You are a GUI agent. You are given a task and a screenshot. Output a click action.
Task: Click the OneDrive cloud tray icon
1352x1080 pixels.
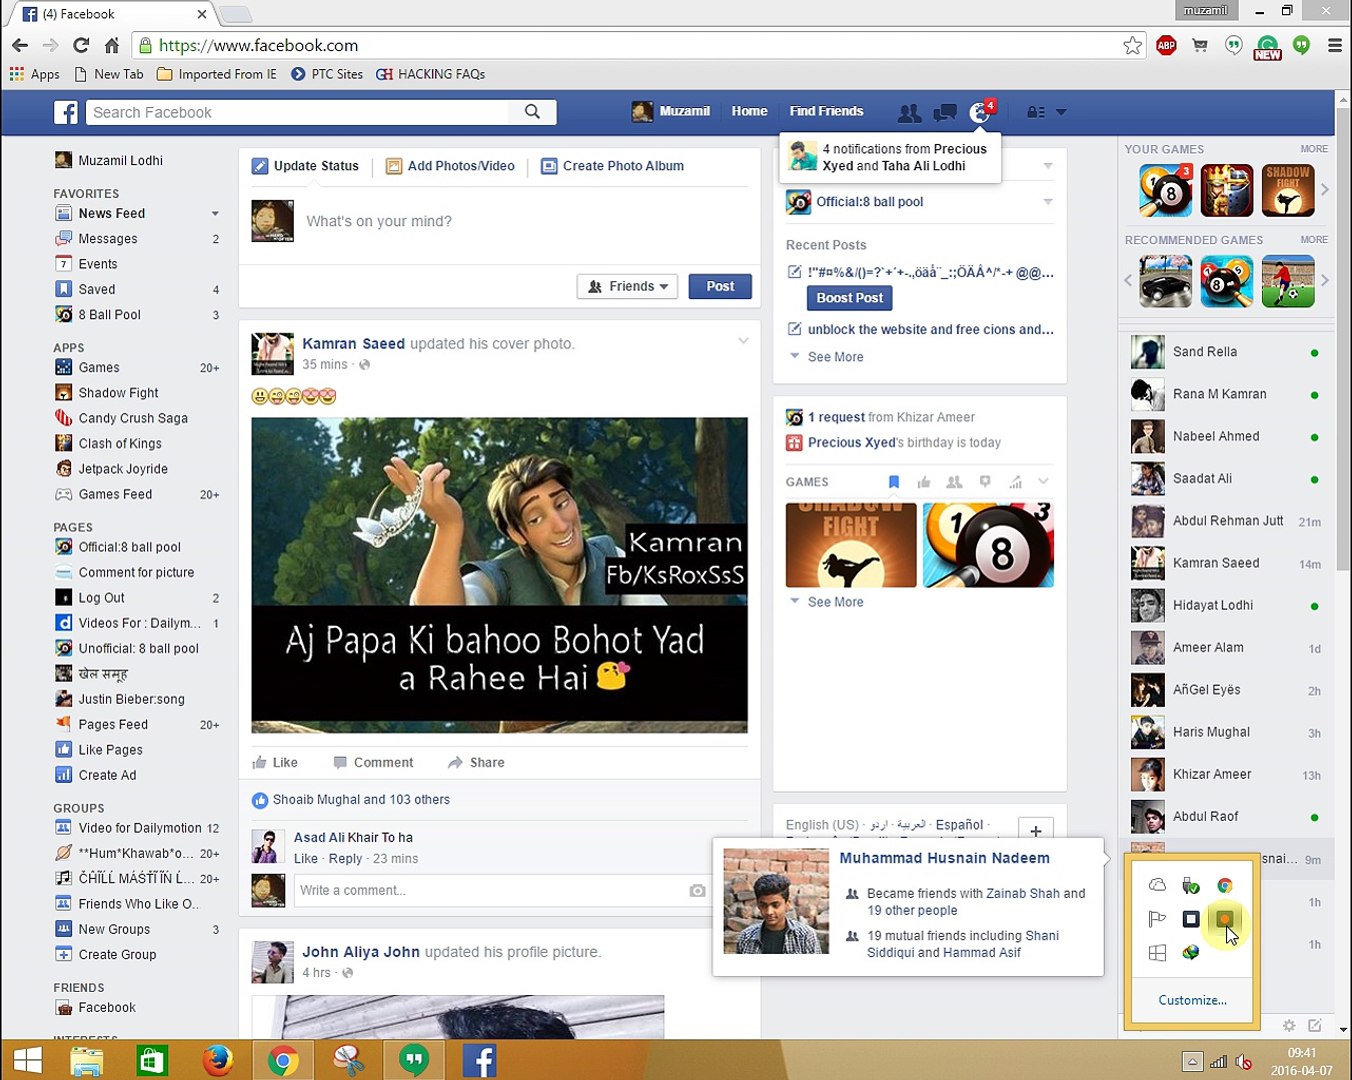[1157, 885]
